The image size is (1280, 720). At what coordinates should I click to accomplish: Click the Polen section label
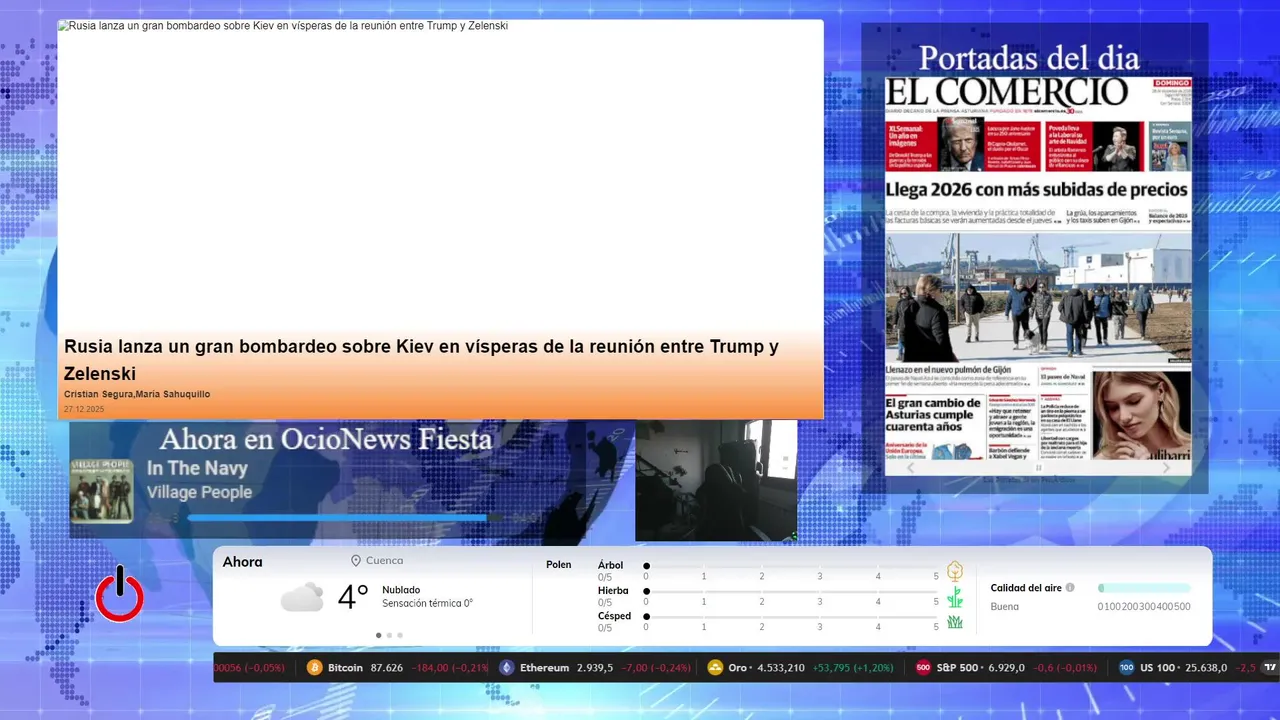point(559,565)
